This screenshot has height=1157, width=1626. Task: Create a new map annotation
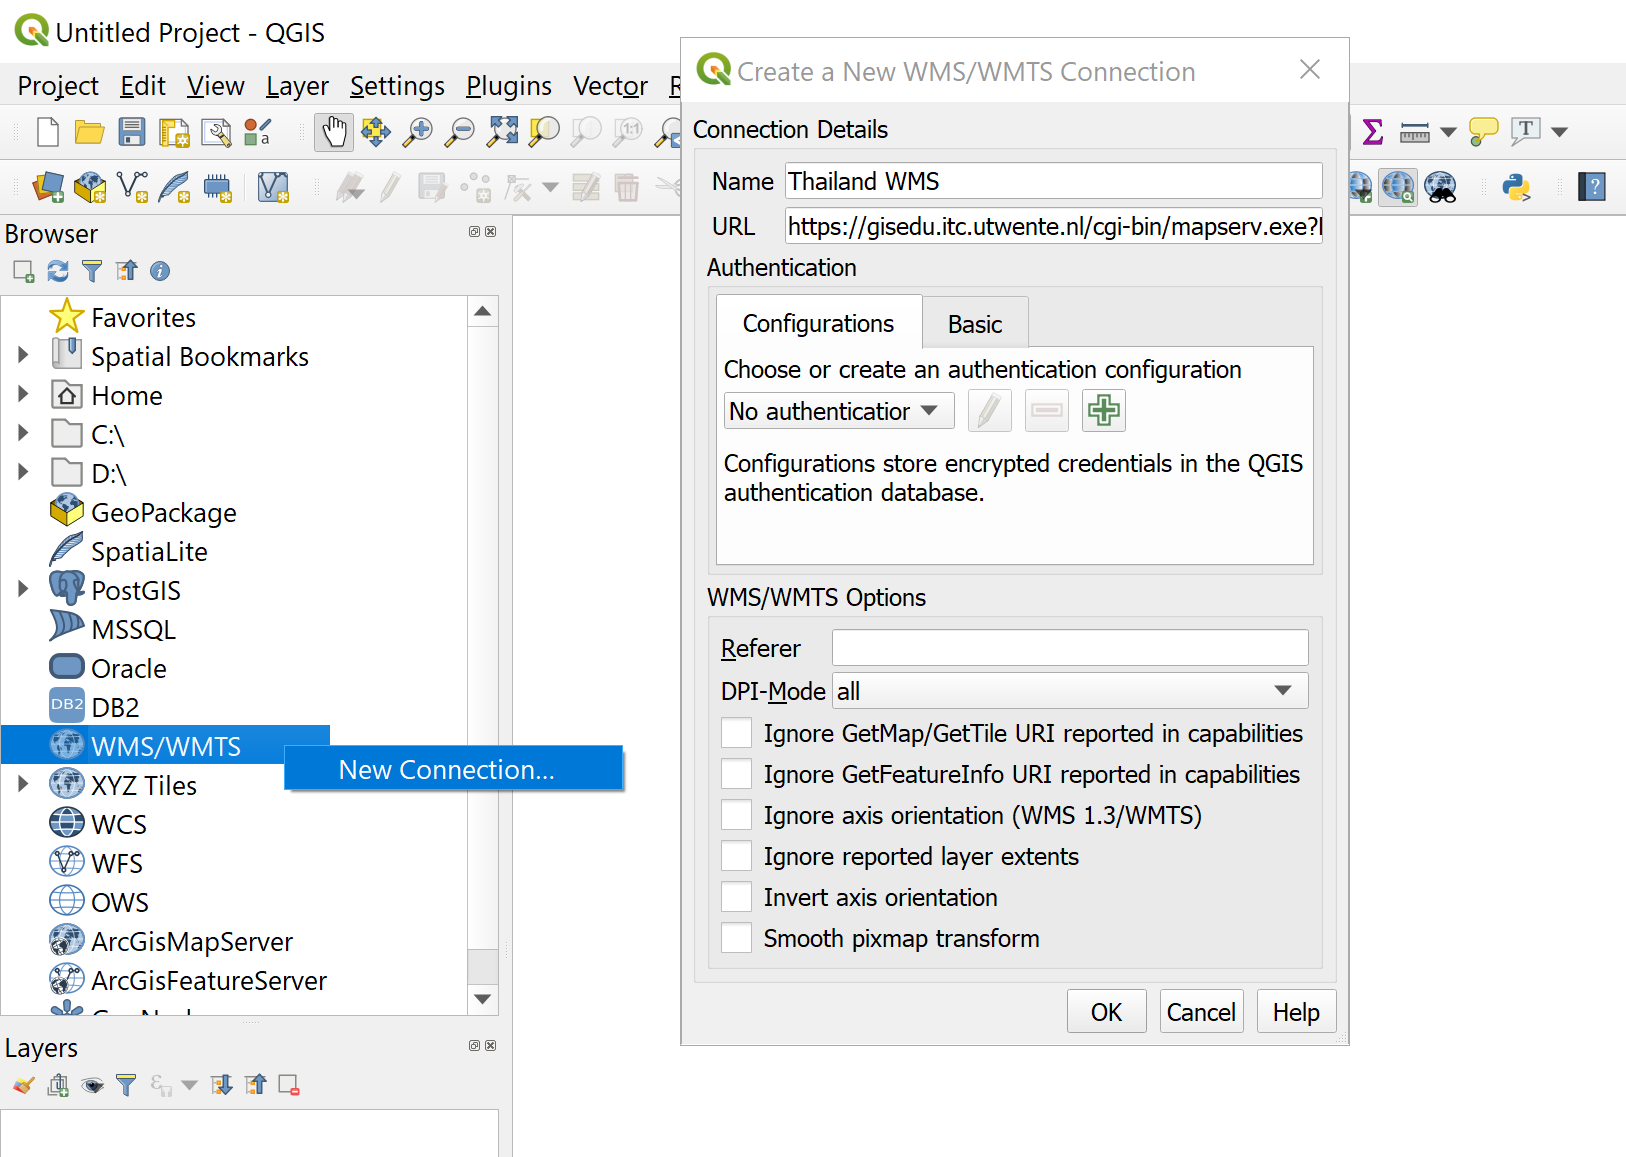coord(1484,131)
